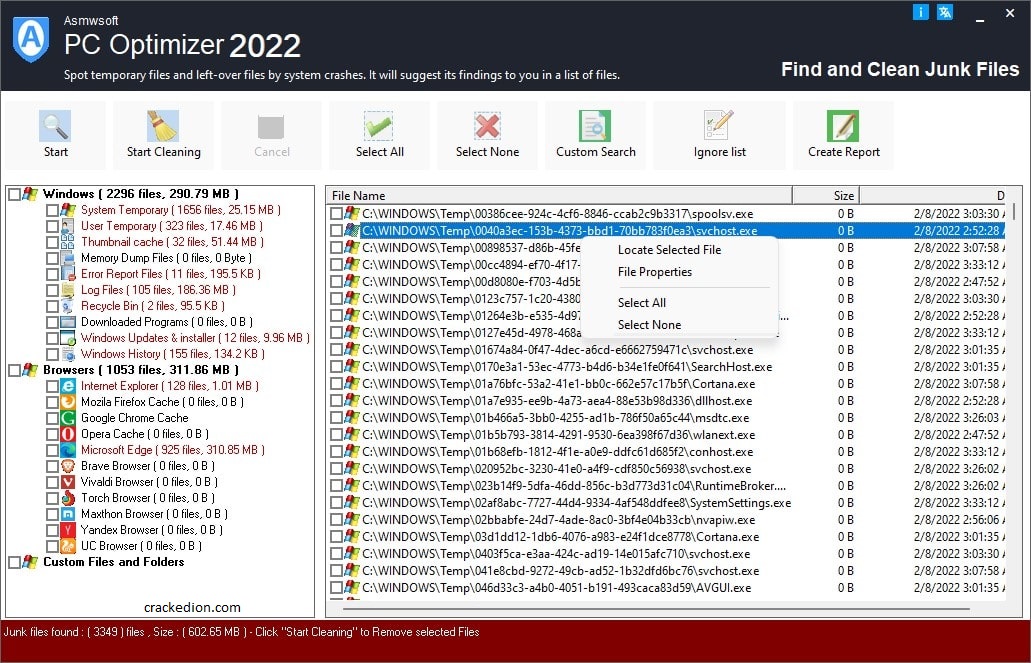
Task: Click the Brave Browser lion icon
Action: pyautogui.click(x=68, y=466)
